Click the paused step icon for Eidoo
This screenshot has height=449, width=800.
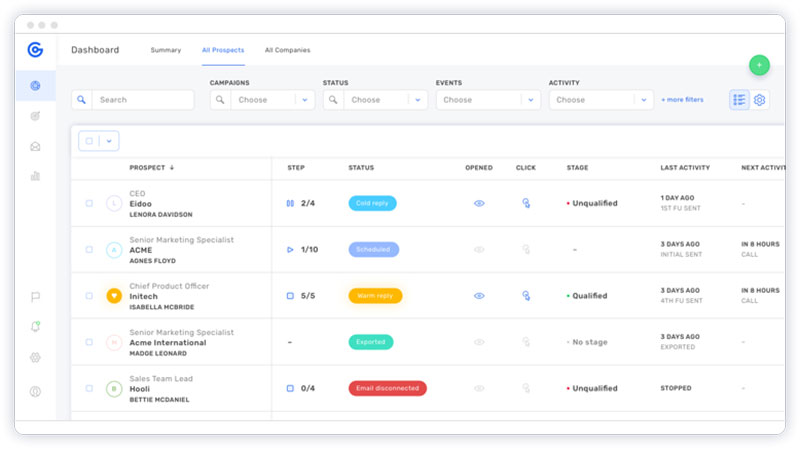click(x=290, y=203)
